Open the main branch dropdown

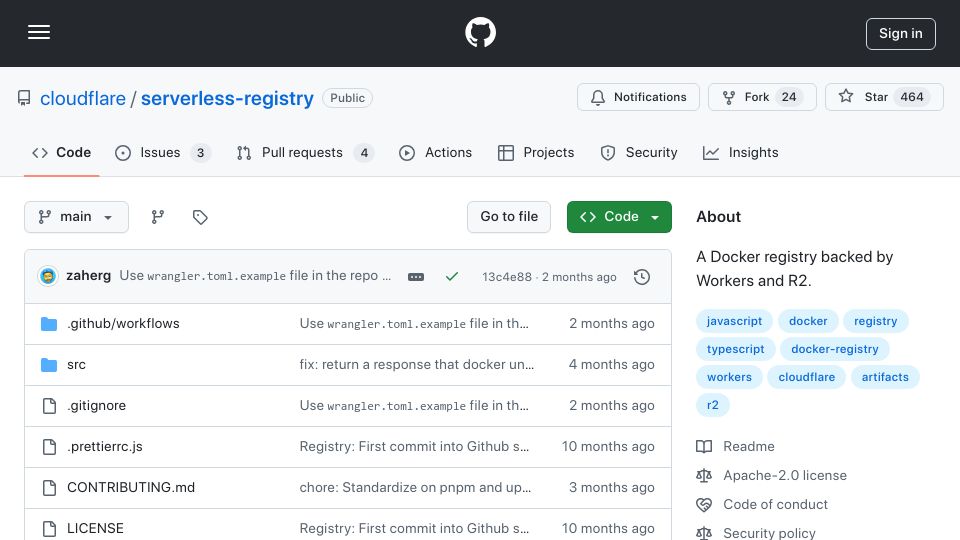(77, 217)
